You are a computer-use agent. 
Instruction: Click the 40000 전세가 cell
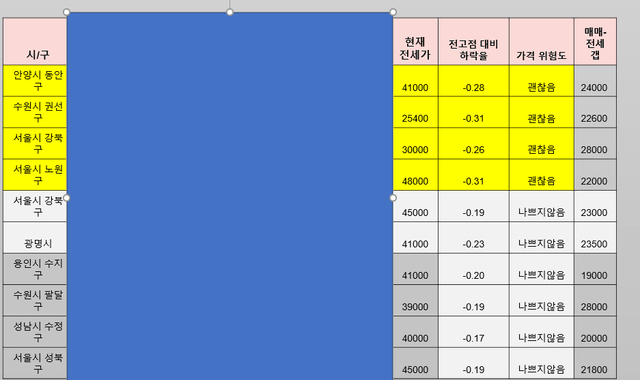pyautogui.click(x=416, y=332)
